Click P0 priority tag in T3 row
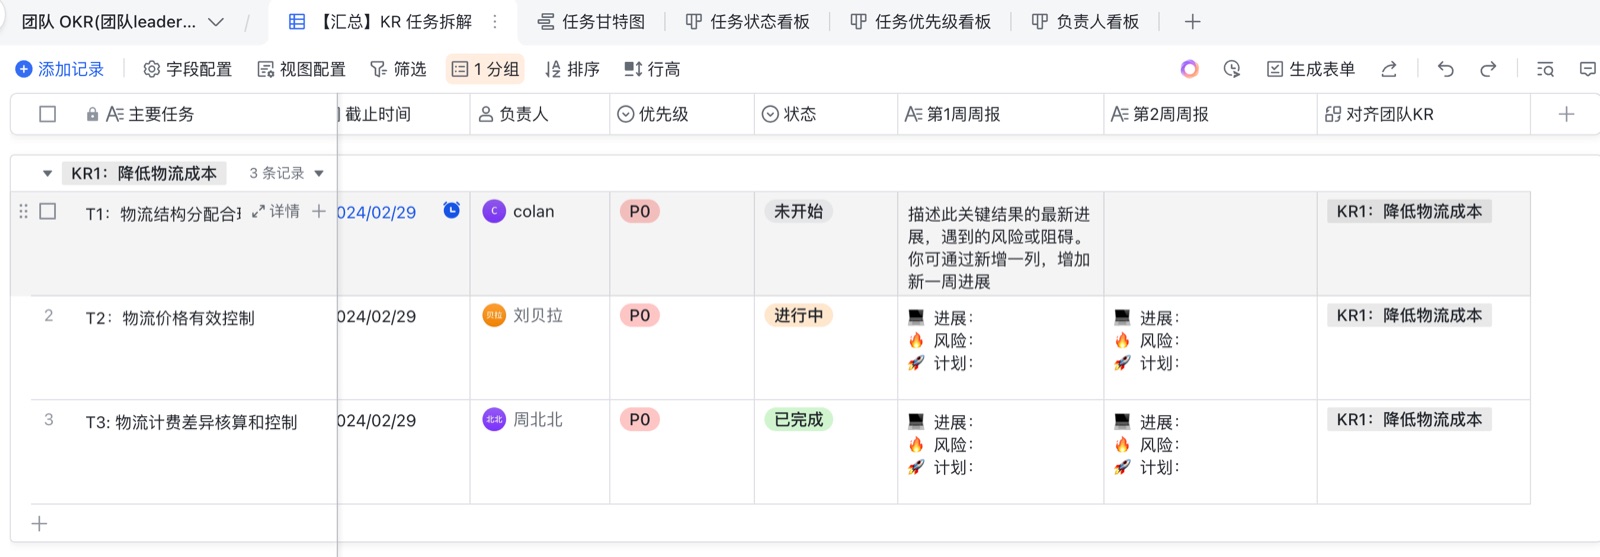 tap(640, 419)
